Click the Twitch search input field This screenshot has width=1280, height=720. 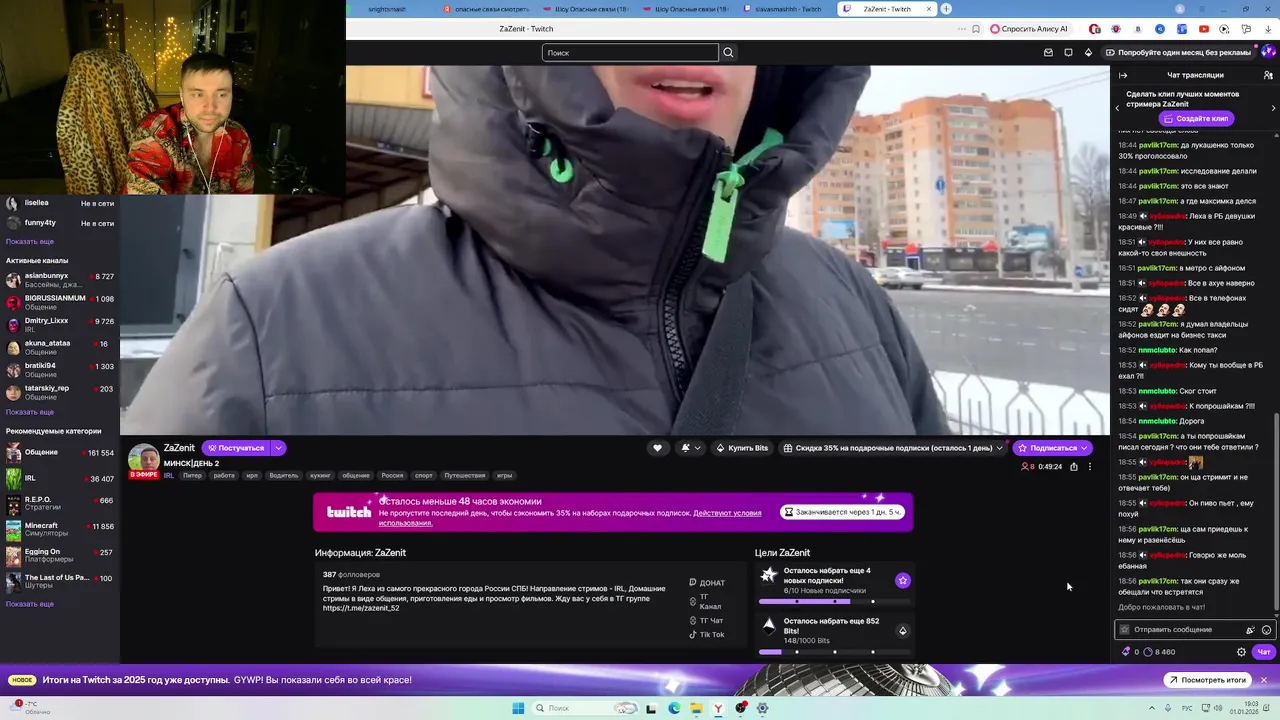tap(630, 53)
